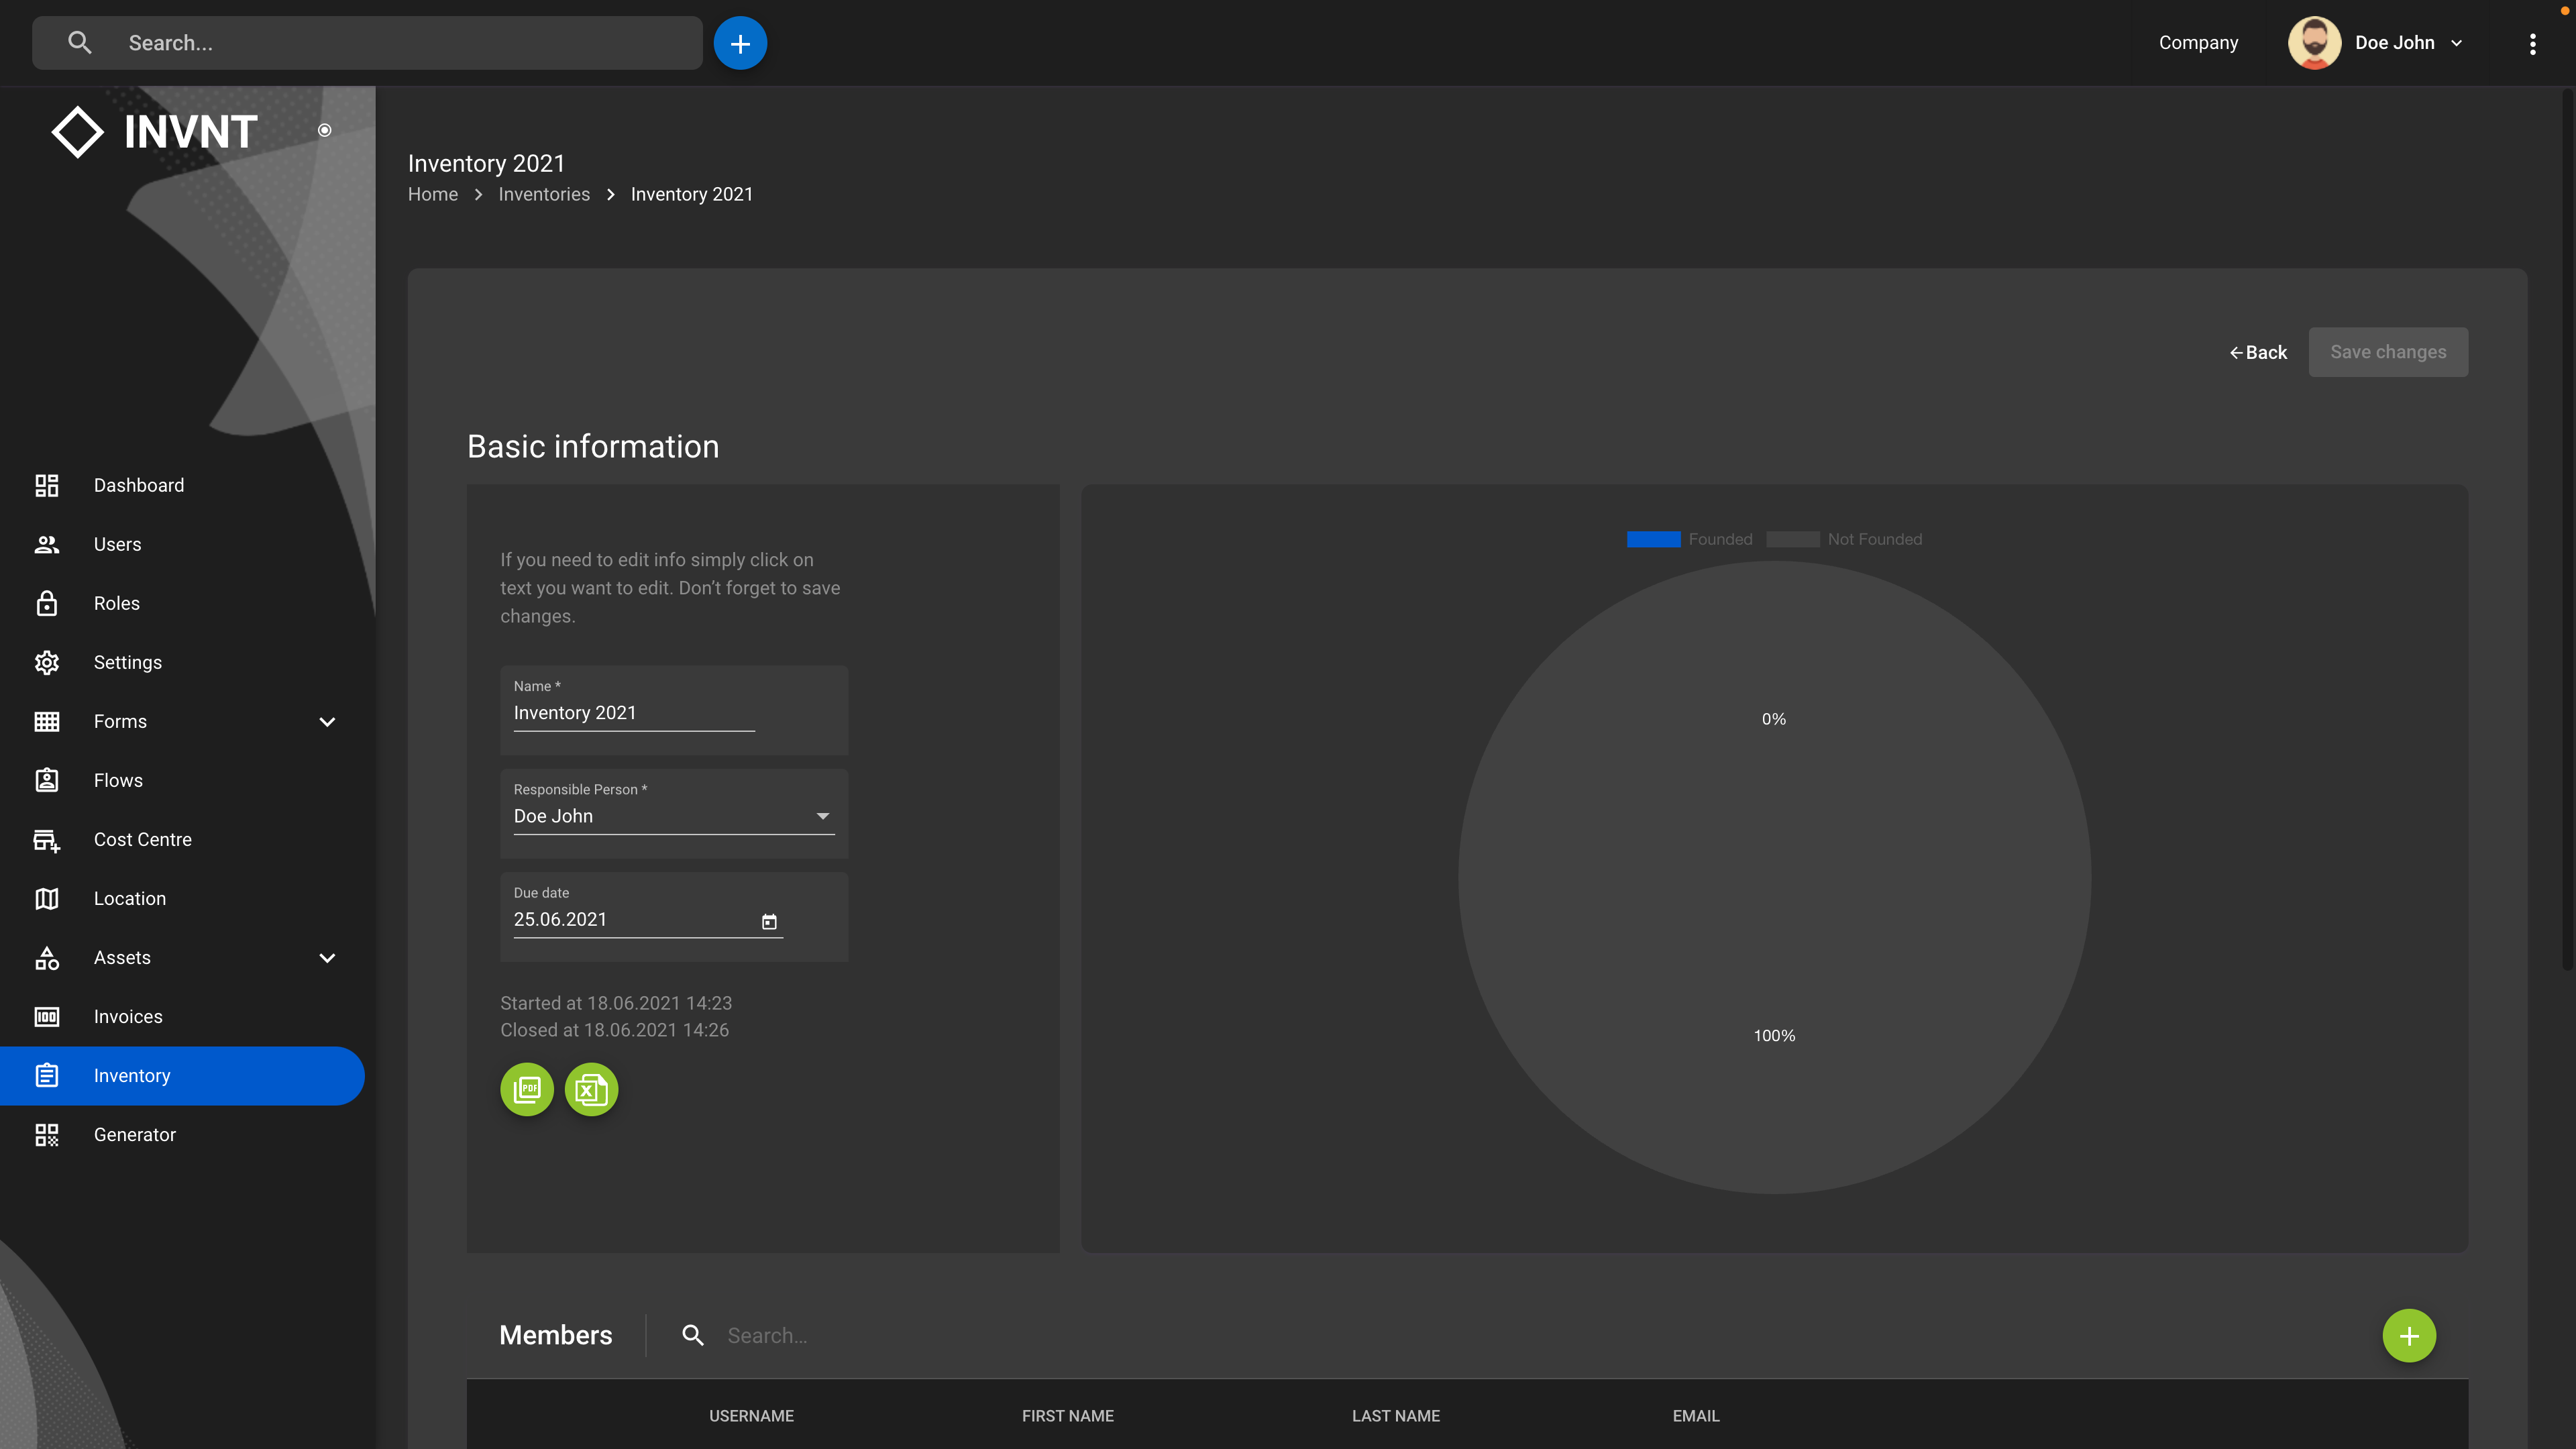Click the Cost Centre sidebar icon

(x=47, y=839)
